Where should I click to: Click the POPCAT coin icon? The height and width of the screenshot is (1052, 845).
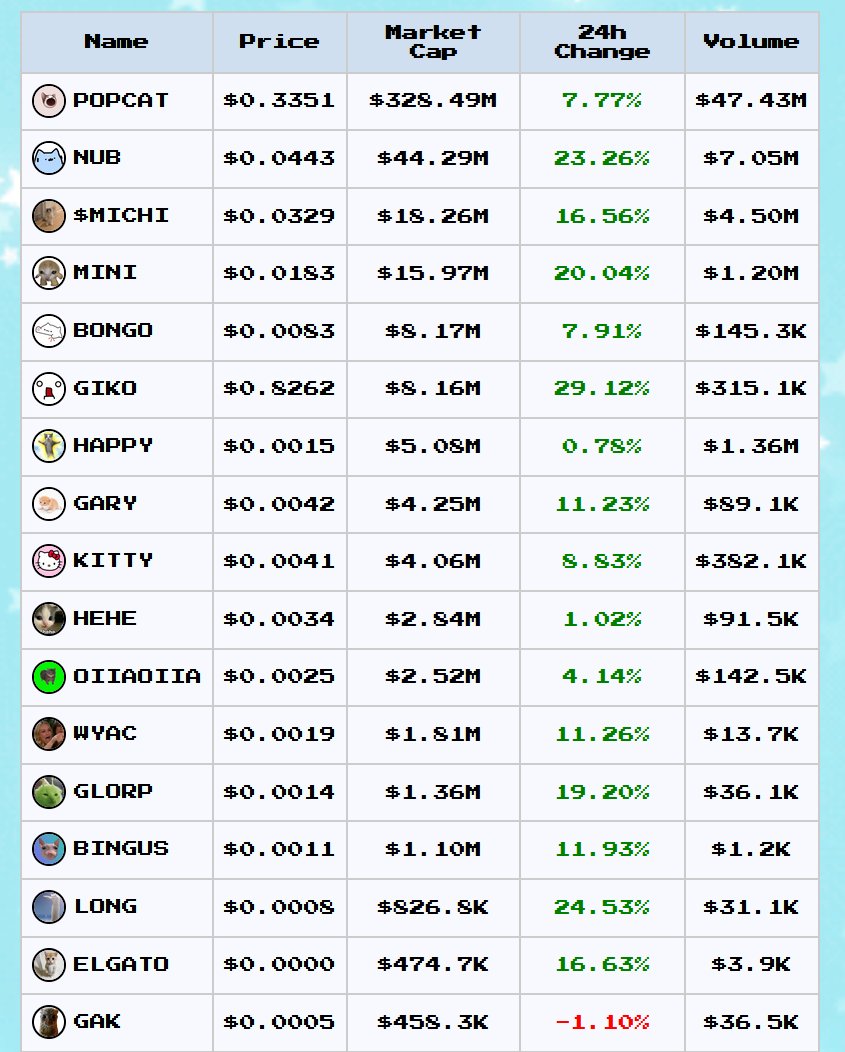49,101
